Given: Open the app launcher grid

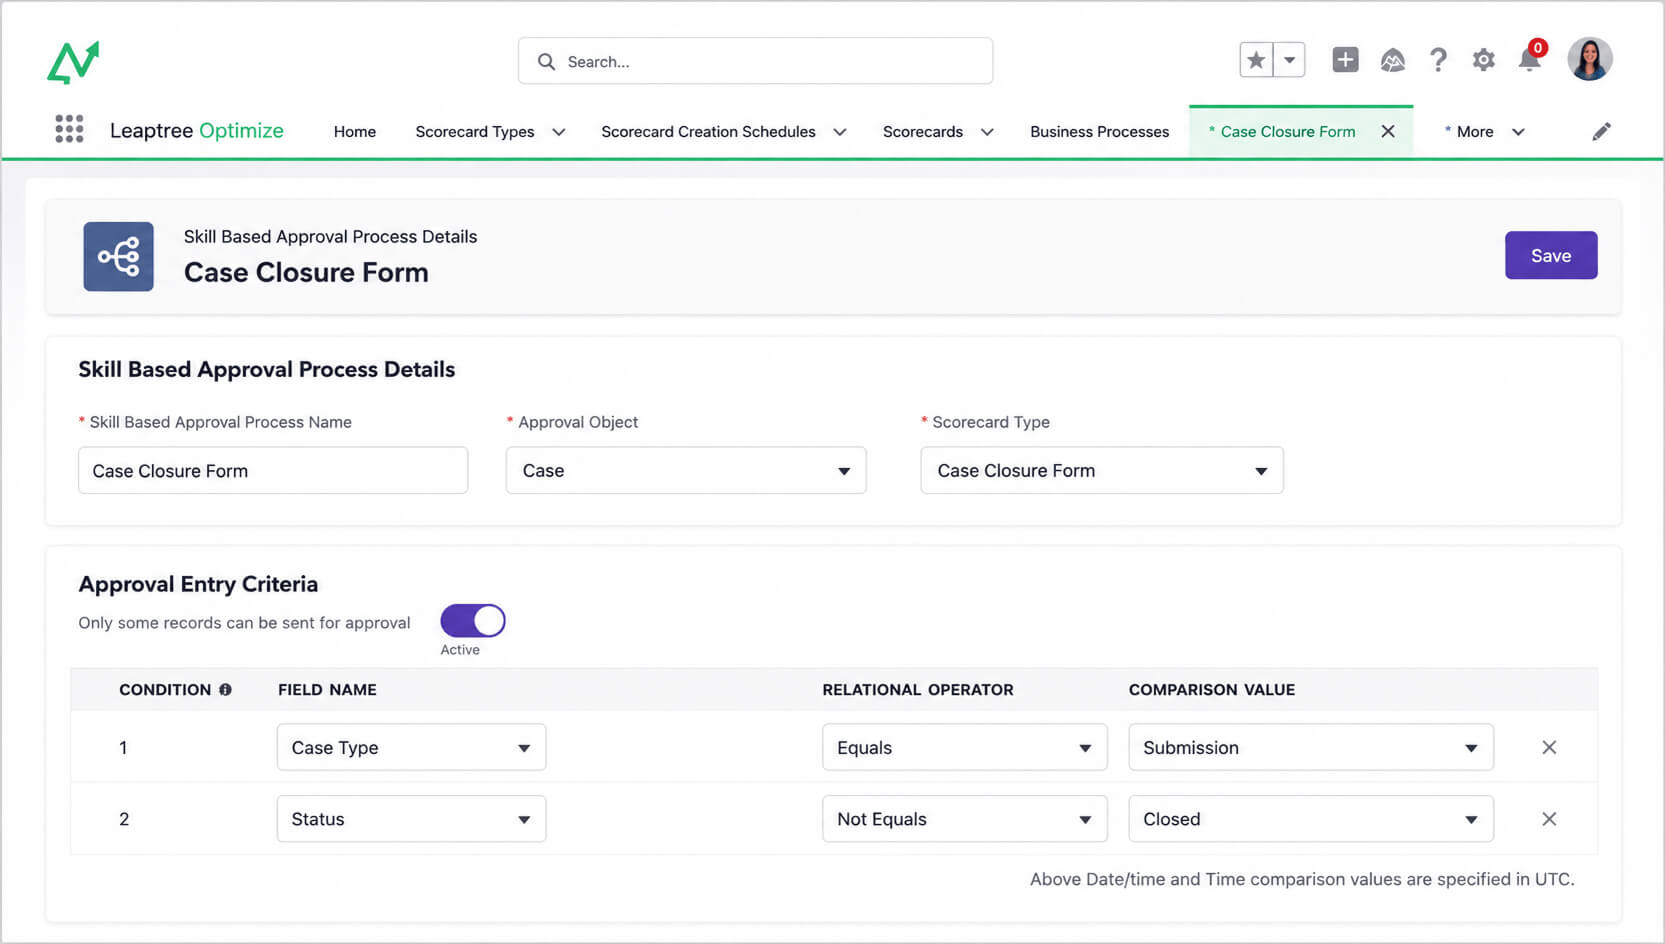Looking at the screenshot, I should pyautogui.click(x=69, y=129).
